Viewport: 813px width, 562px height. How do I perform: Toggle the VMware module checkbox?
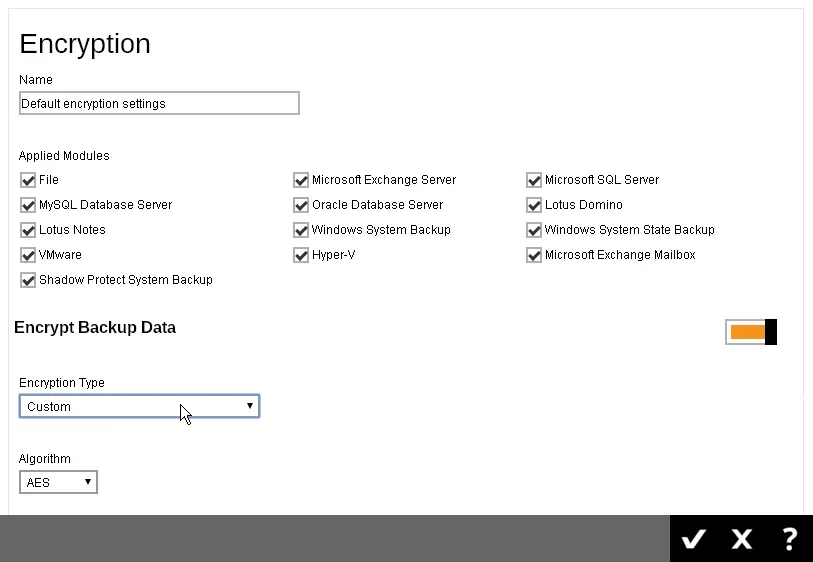(x=28, y=255)
